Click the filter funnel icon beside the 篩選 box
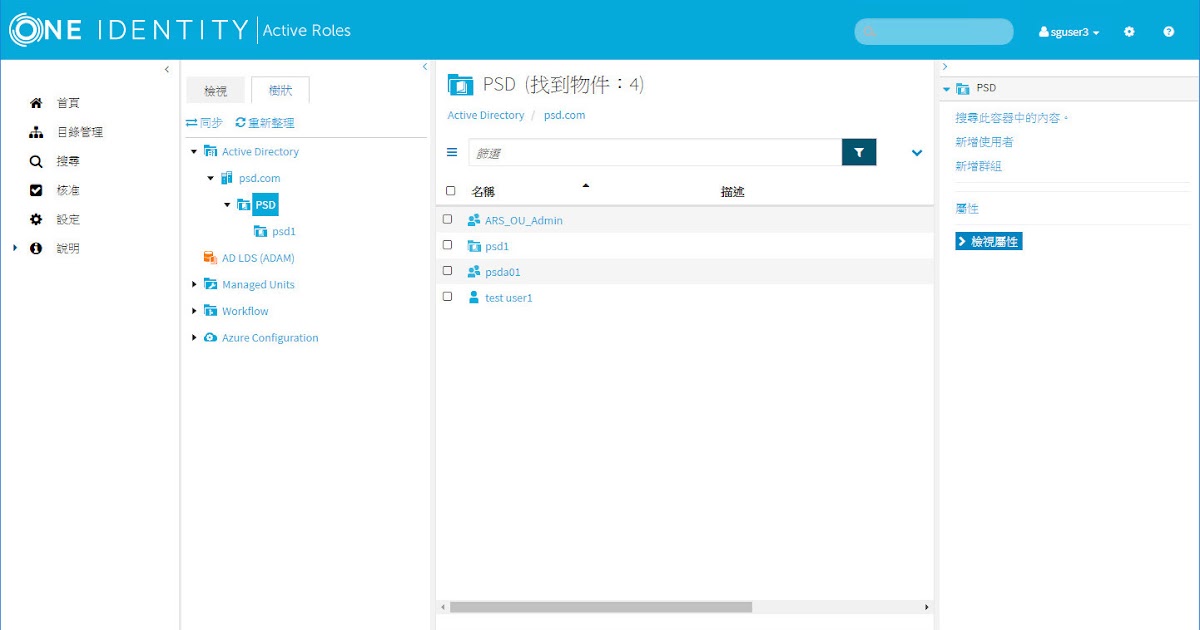The width and height of the screenshot is (1200, 630). pos(858,152)
